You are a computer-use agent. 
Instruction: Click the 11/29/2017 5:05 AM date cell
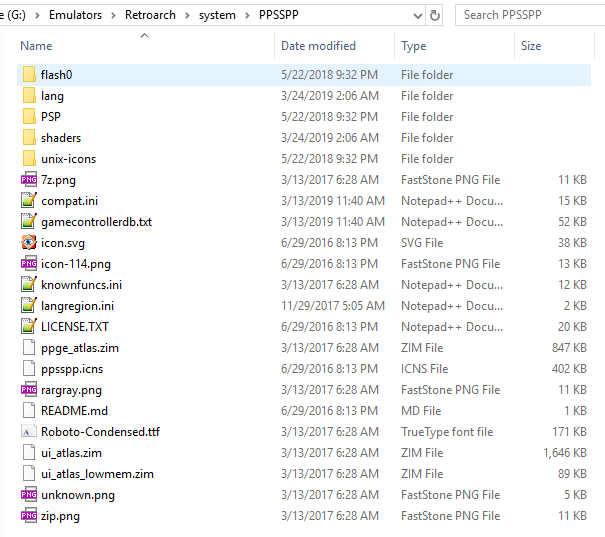pyautogui.click(x=333, y=306)
